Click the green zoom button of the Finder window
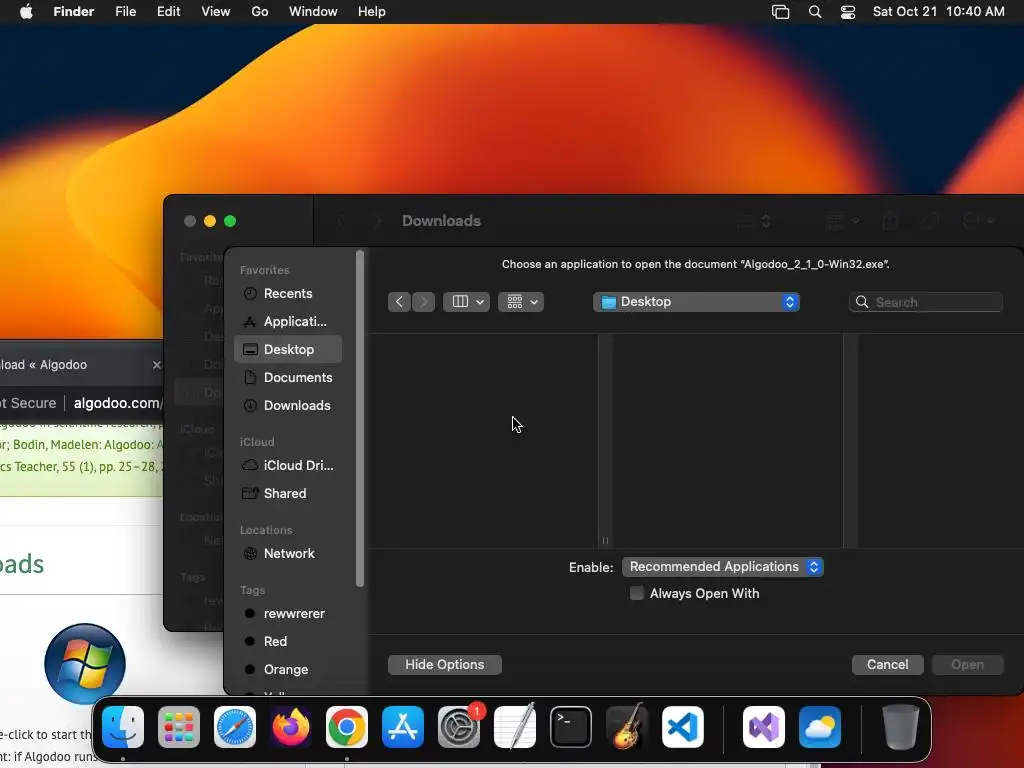 (x=230, y=221)
